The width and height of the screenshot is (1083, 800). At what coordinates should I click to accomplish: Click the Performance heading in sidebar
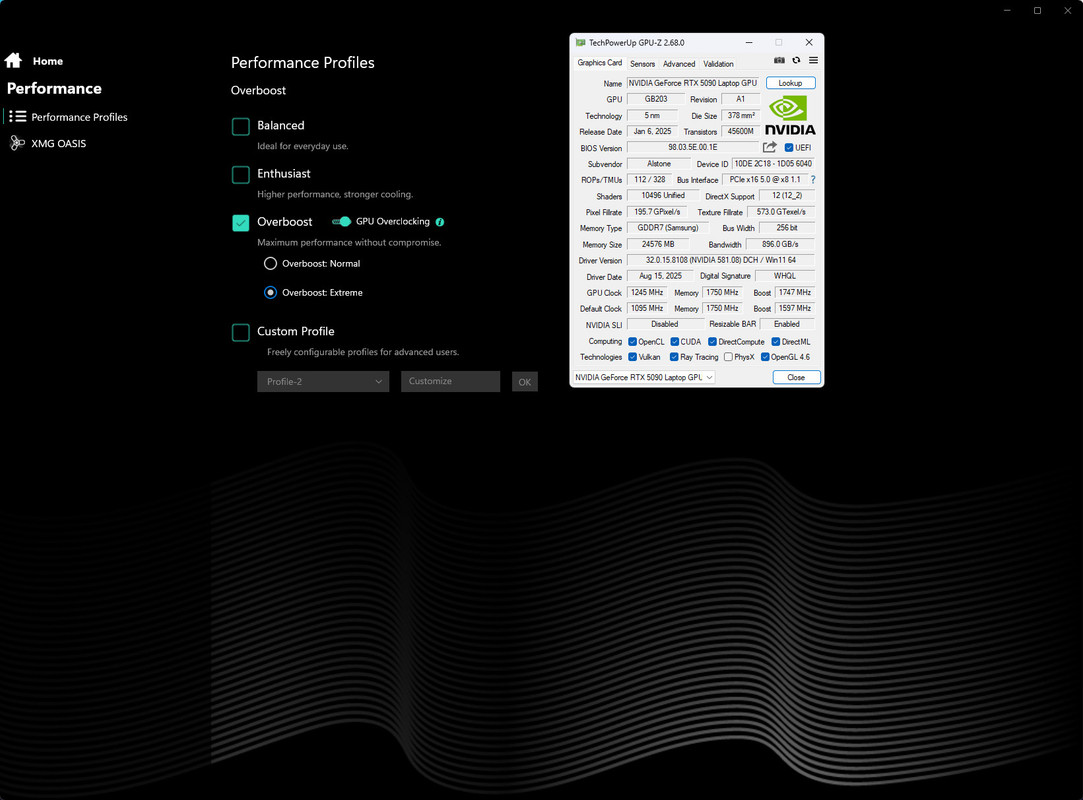coord(55,88)
